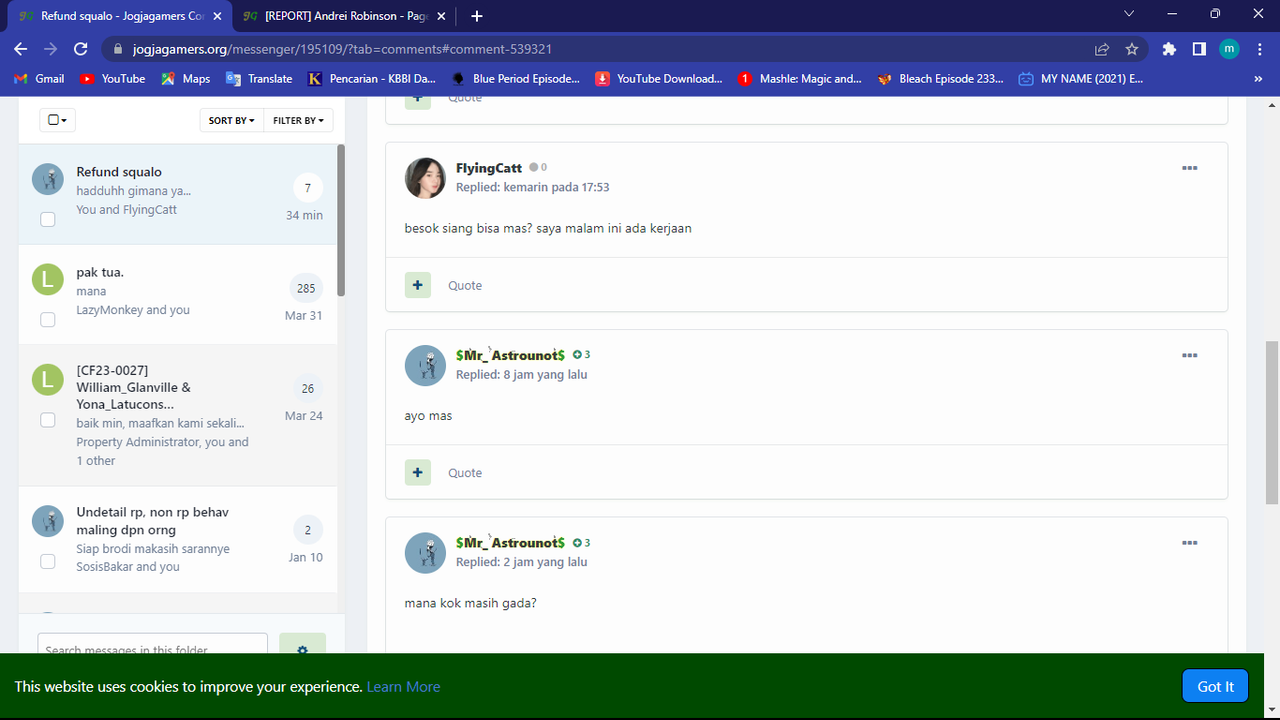Open the SORT BY dropdown
The width and height of the screenshot is (1280, 720).
231,120
